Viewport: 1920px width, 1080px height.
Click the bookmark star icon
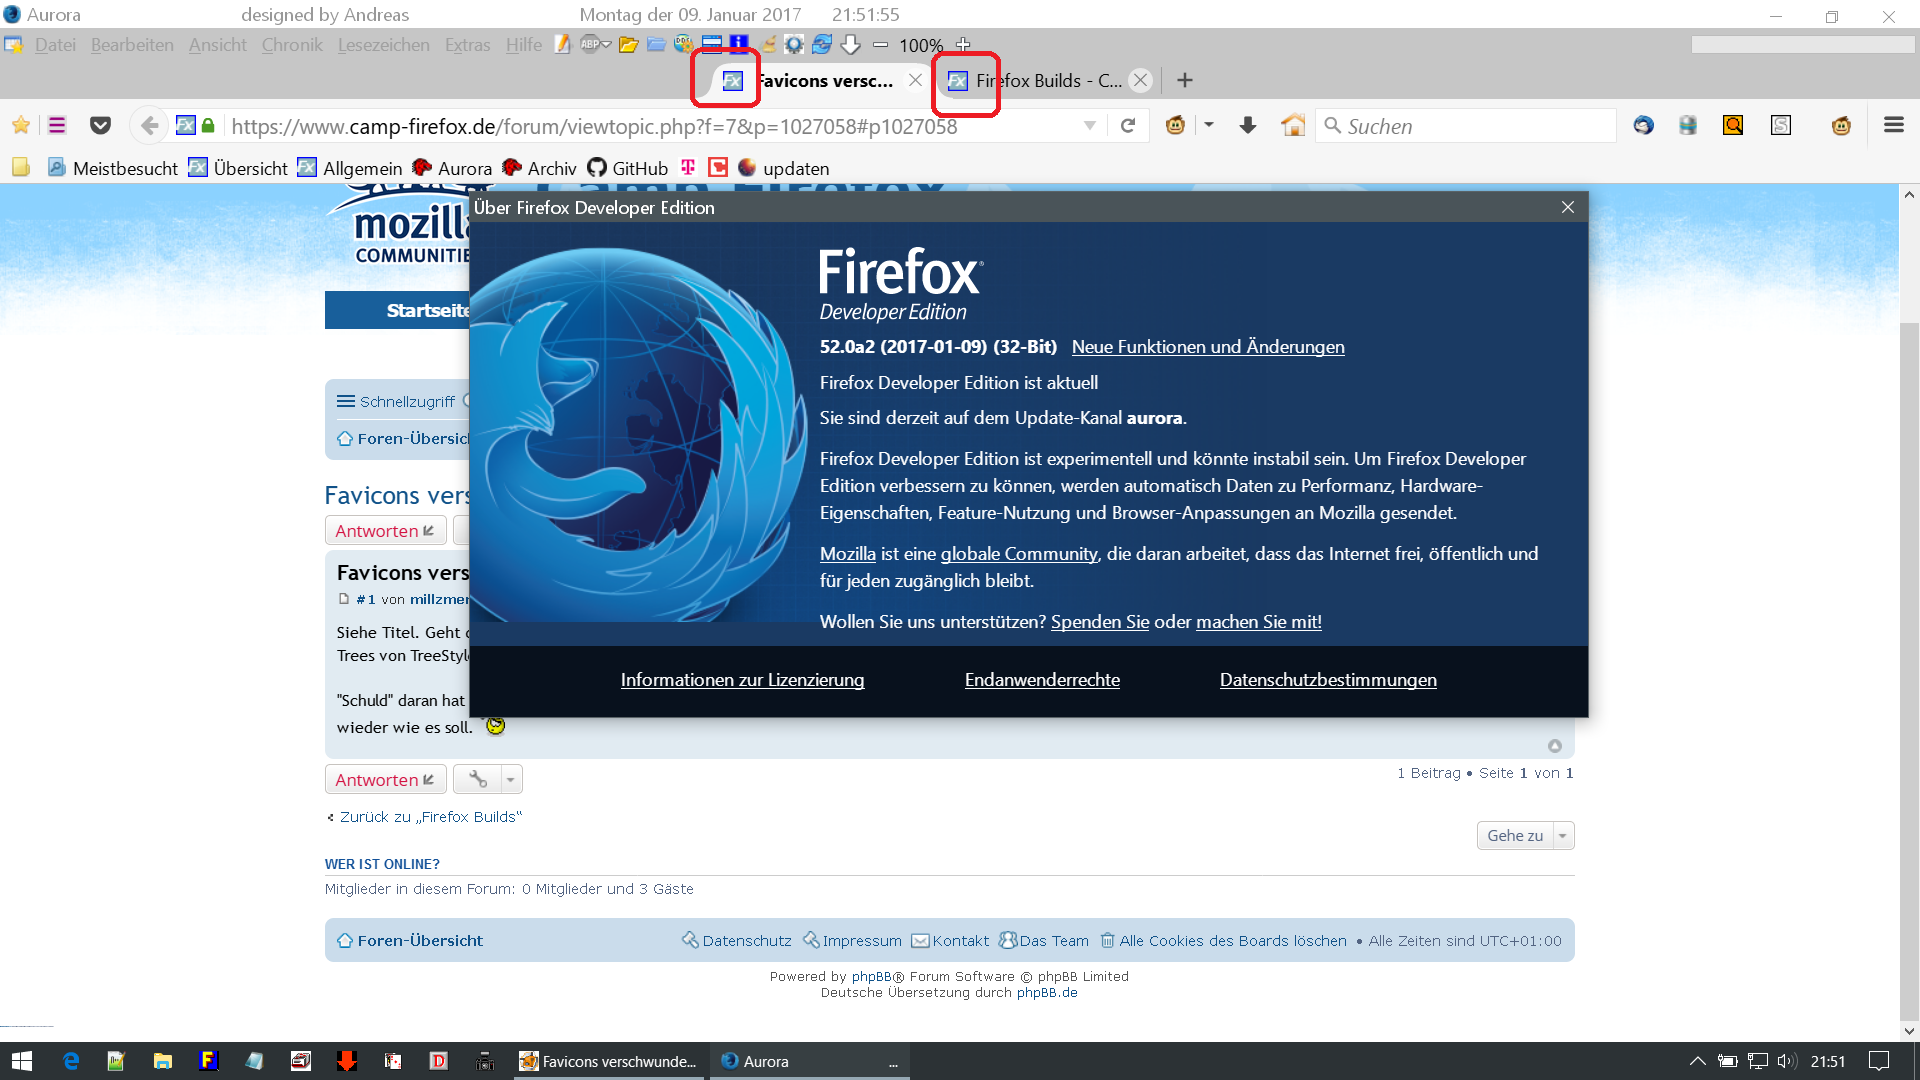coord(20,126)
